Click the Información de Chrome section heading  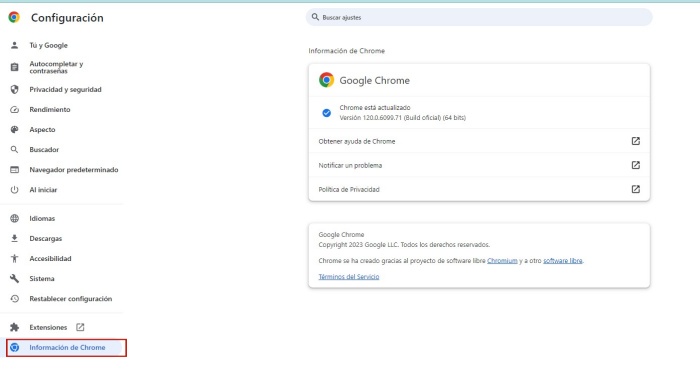point(346,51)
